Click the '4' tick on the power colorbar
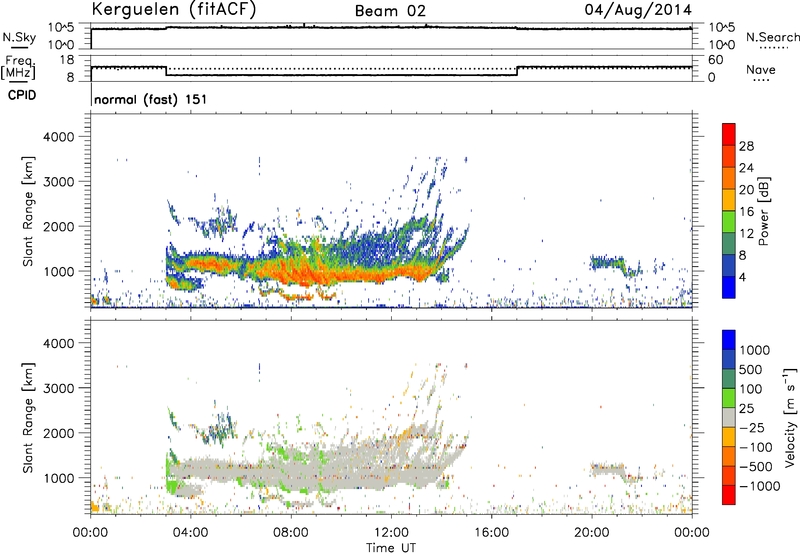Viewport: 800px width, 554px height. 742,277
